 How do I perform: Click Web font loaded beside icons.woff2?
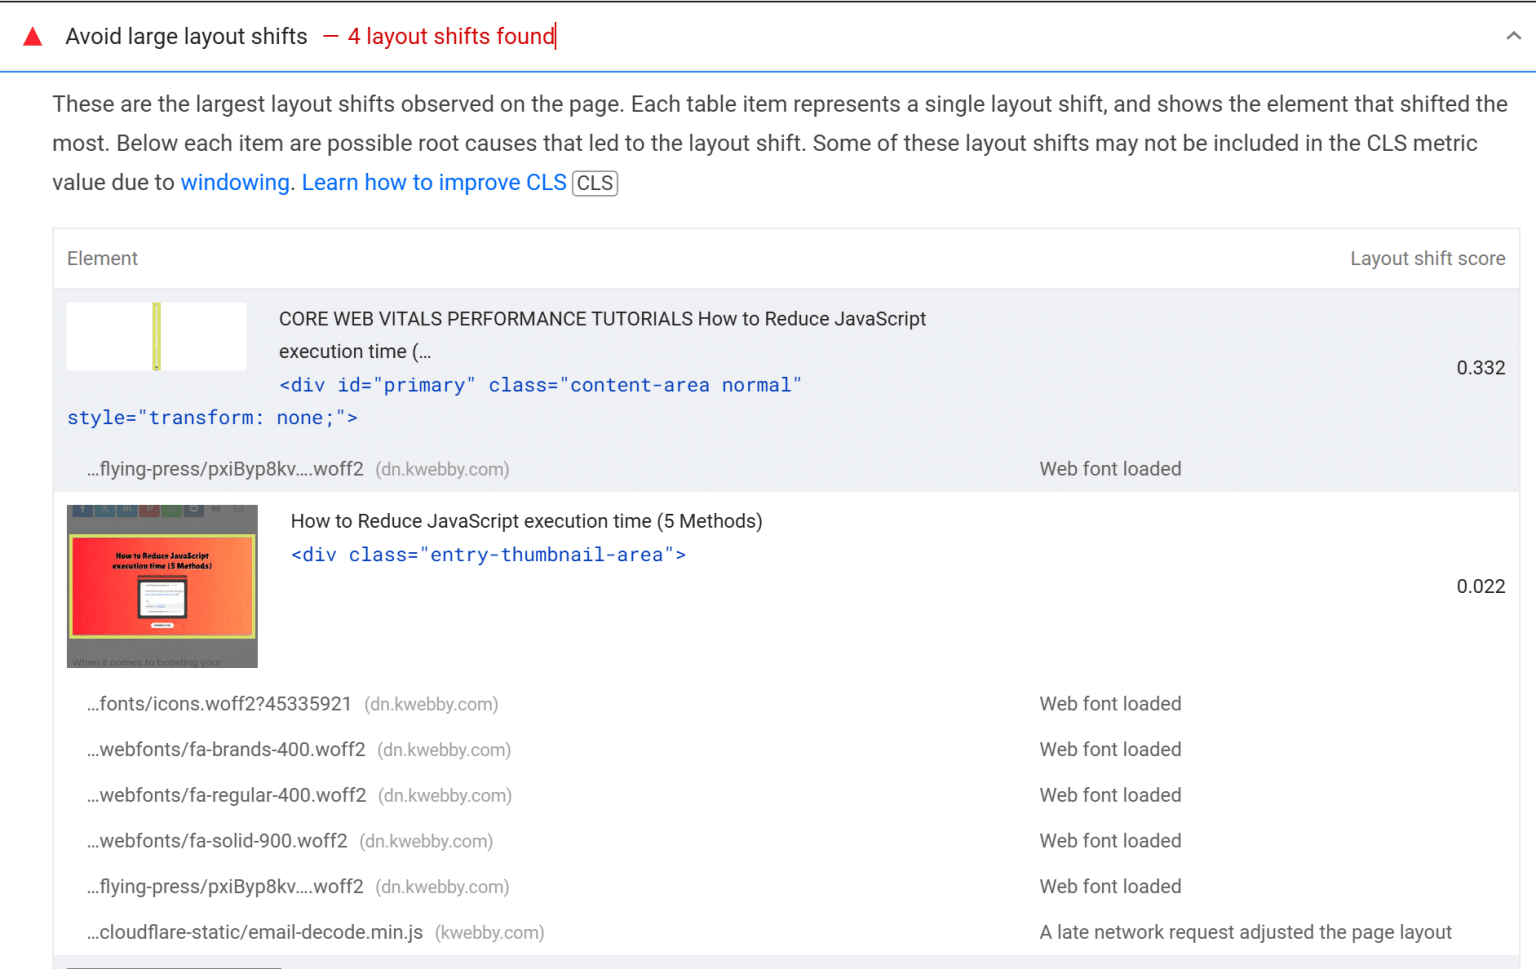pos(1110,704)
